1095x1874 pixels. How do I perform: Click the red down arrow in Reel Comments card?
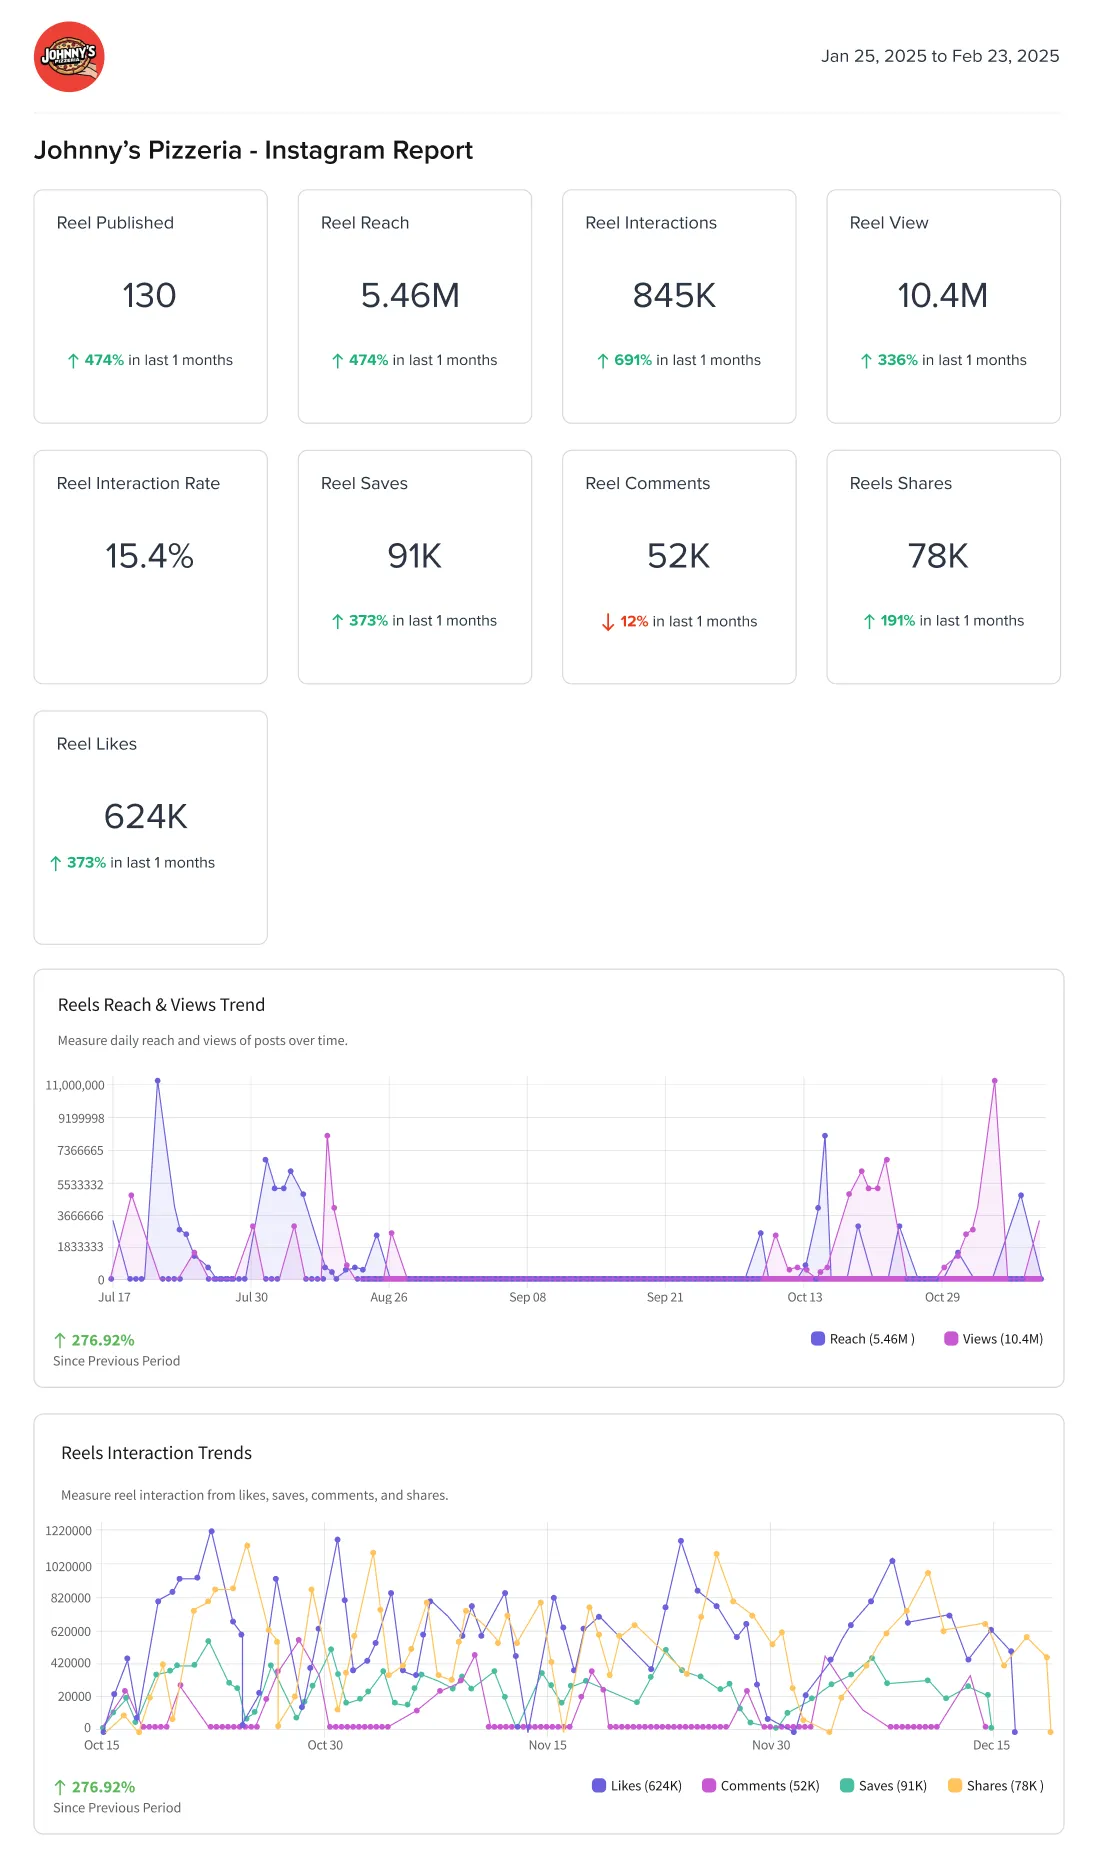point(608,622)
